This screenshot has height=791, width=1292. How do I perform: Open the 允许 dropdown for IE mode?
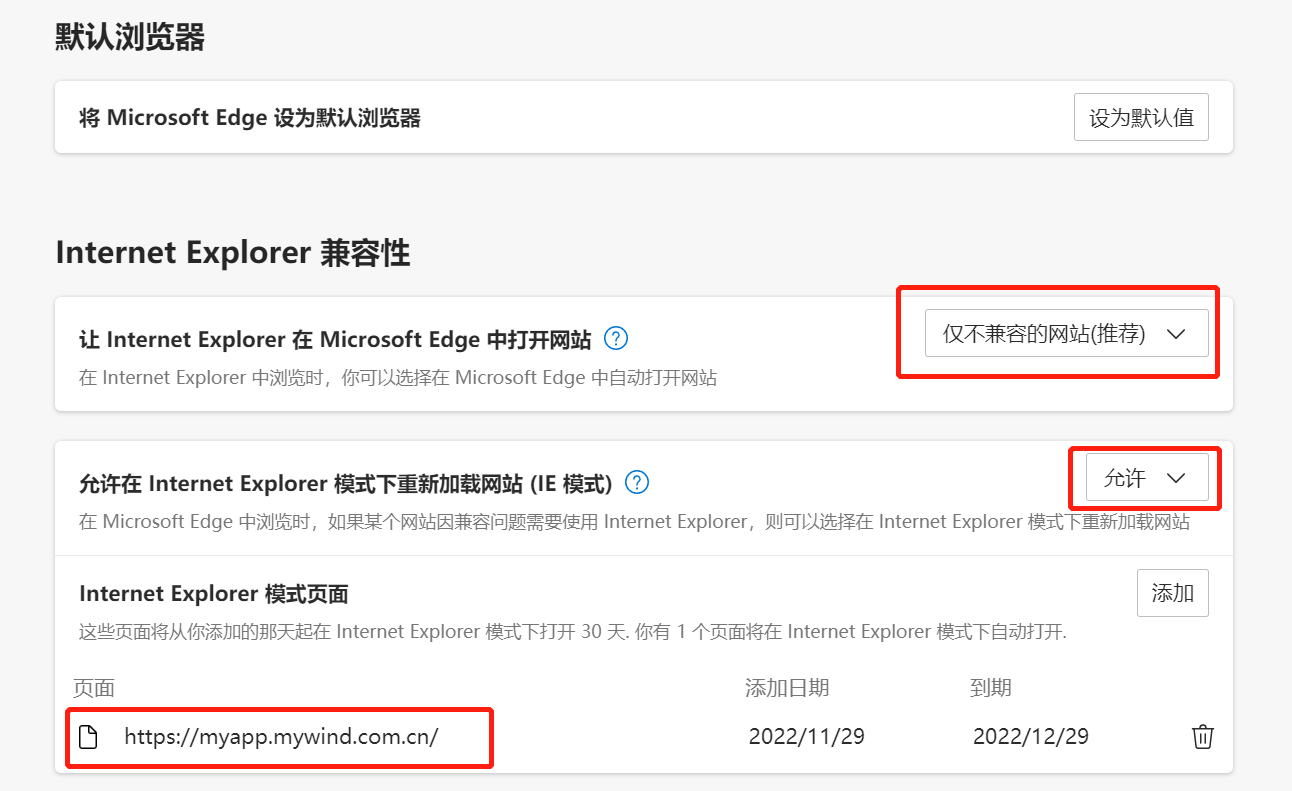click(x=1146, y=478)
